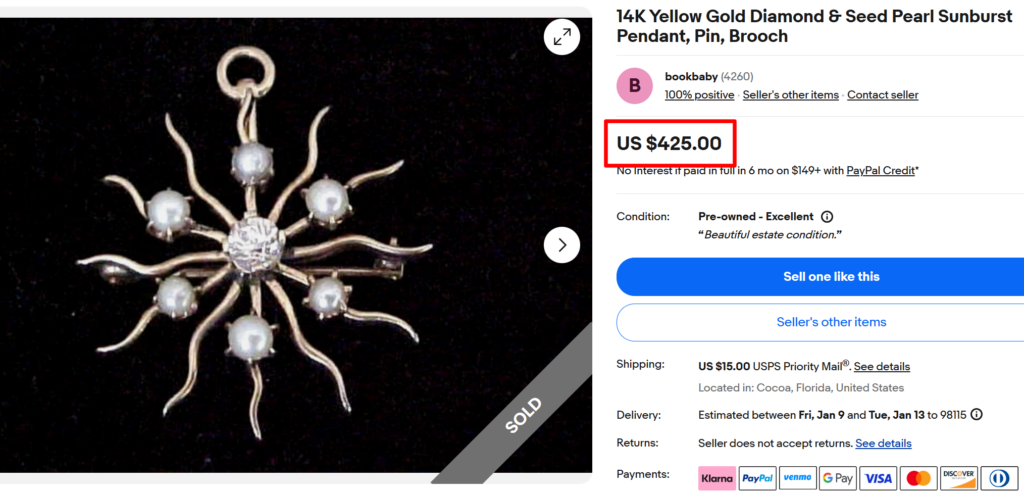This screenshot has width=1024, height=494.
Task: Select the Klarna payment icon
Action: click(x=716, y=478)
